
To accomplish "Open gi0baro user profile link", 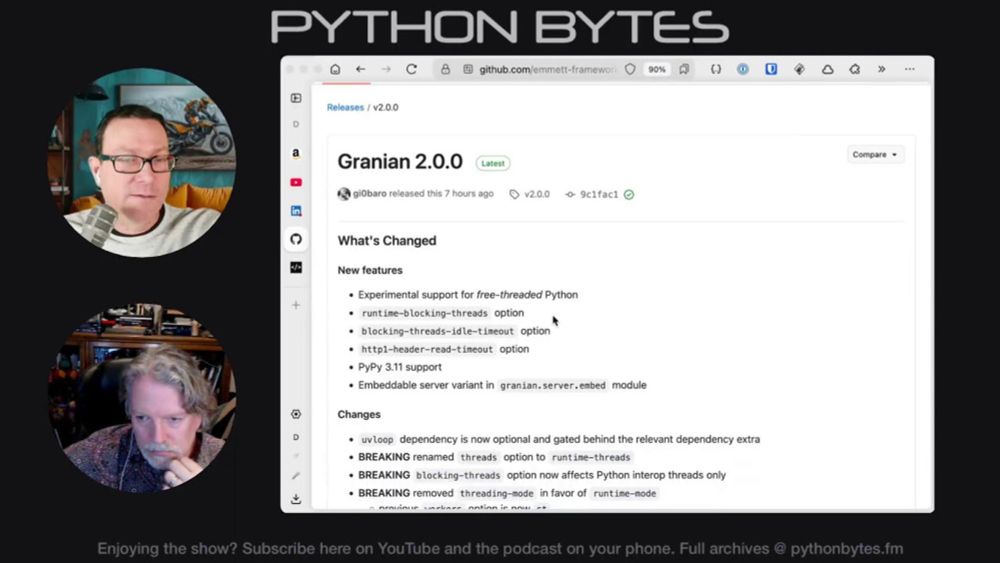I will tap(369, 194).
